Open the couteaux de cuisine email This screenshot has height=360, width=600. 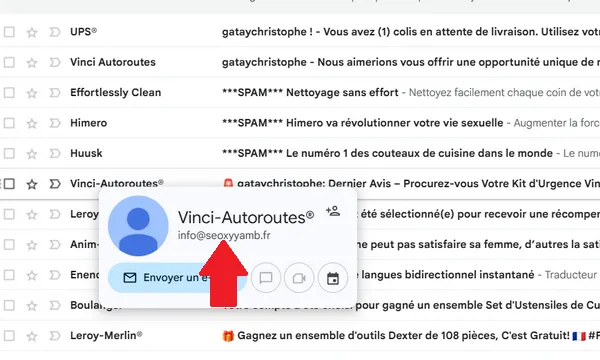[411, 153]
